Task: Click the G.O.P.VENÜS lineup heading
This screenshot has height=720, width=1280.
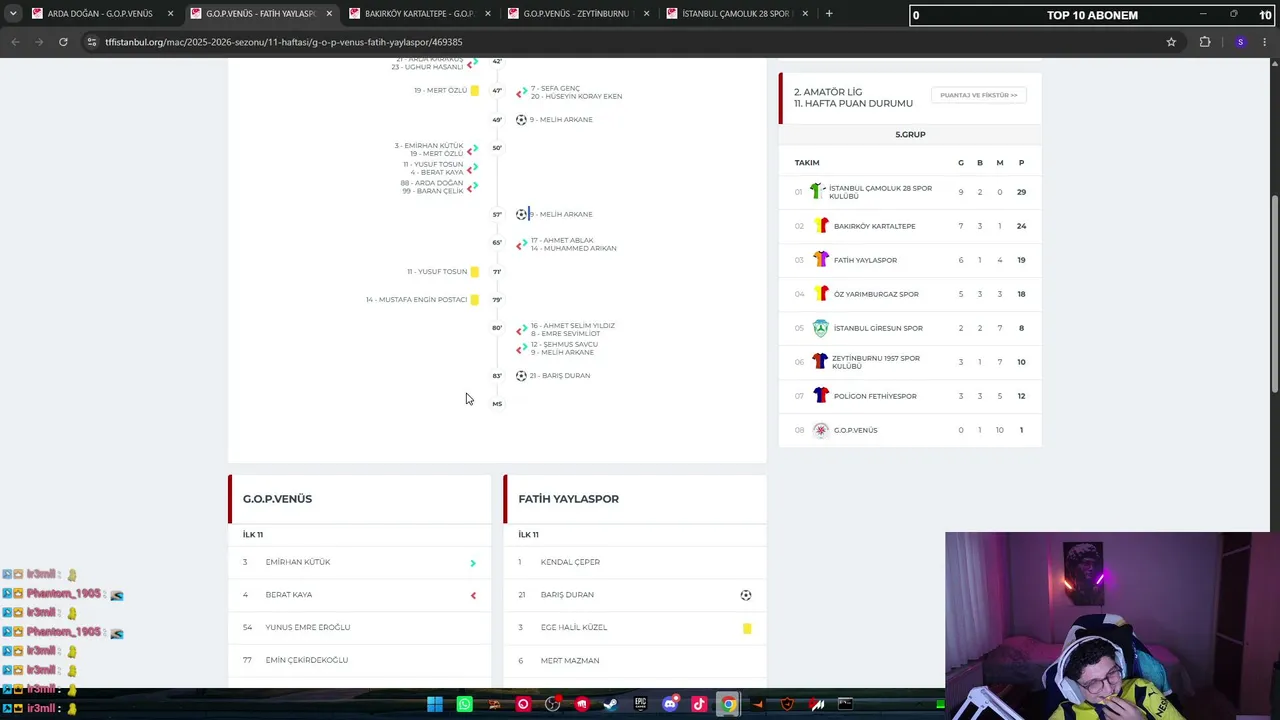Action: point(277,499)
